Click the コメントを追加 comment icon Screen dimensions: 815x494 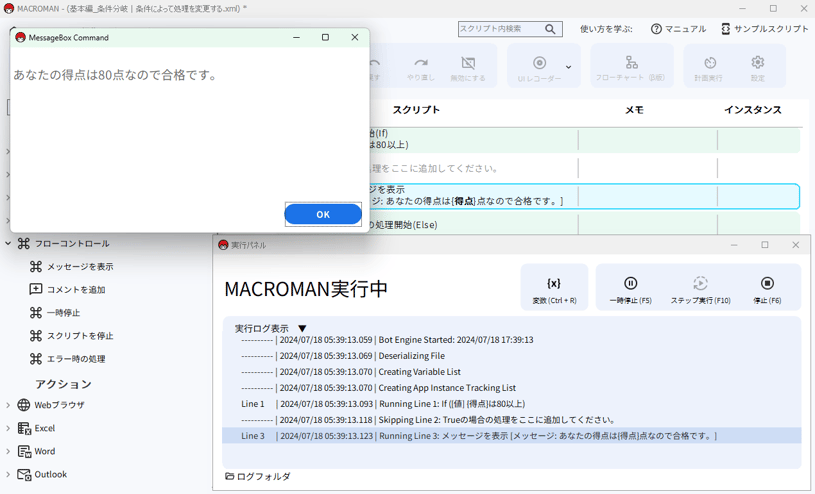pos(35,289)
